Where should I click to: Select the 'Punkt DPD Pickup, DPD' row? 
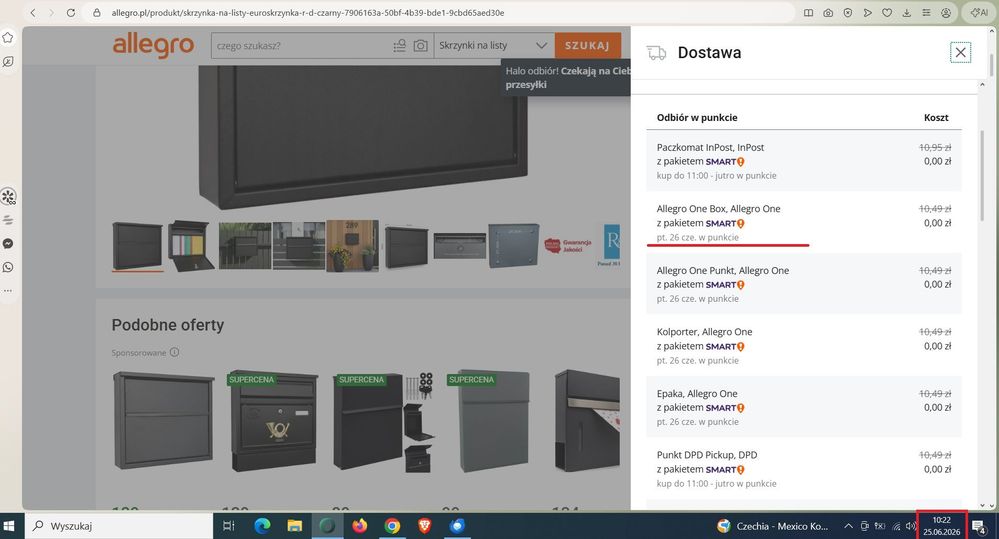[803, 470]
